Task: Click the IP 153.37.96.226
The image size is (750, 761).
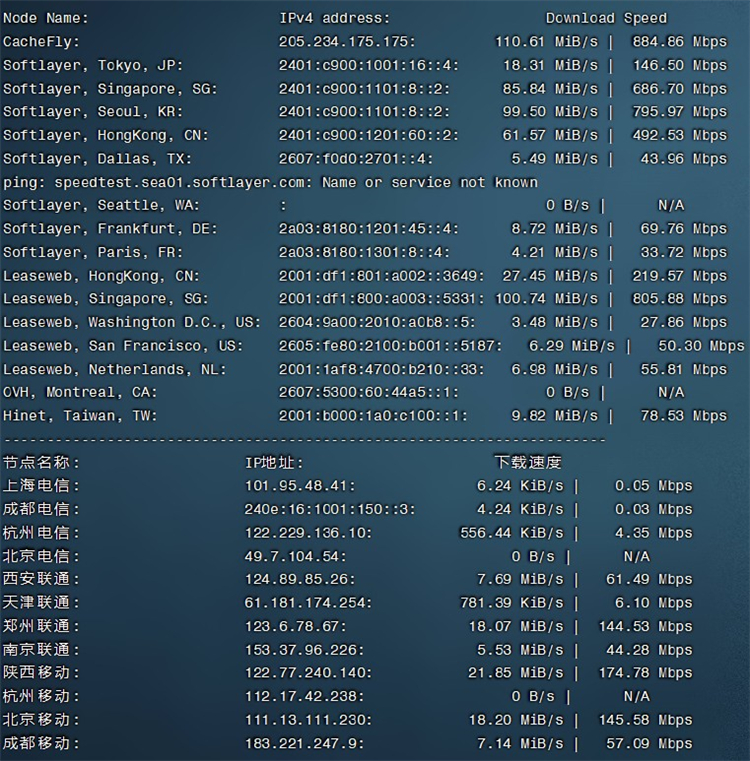Action: pyautogui.click(x=304, y=650)
